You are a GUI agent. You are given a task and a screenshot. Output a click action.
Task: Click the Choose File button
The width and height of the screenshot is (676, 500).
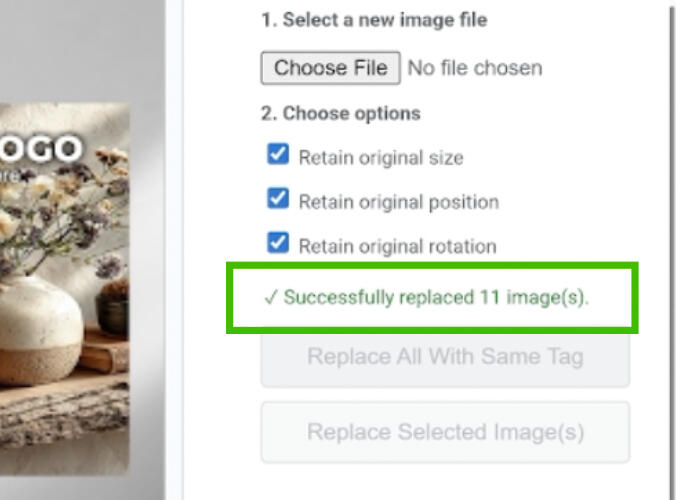(330, 68)
